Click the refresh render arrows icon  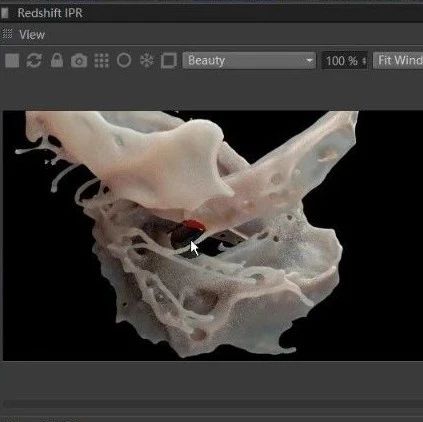pos(34,61)
